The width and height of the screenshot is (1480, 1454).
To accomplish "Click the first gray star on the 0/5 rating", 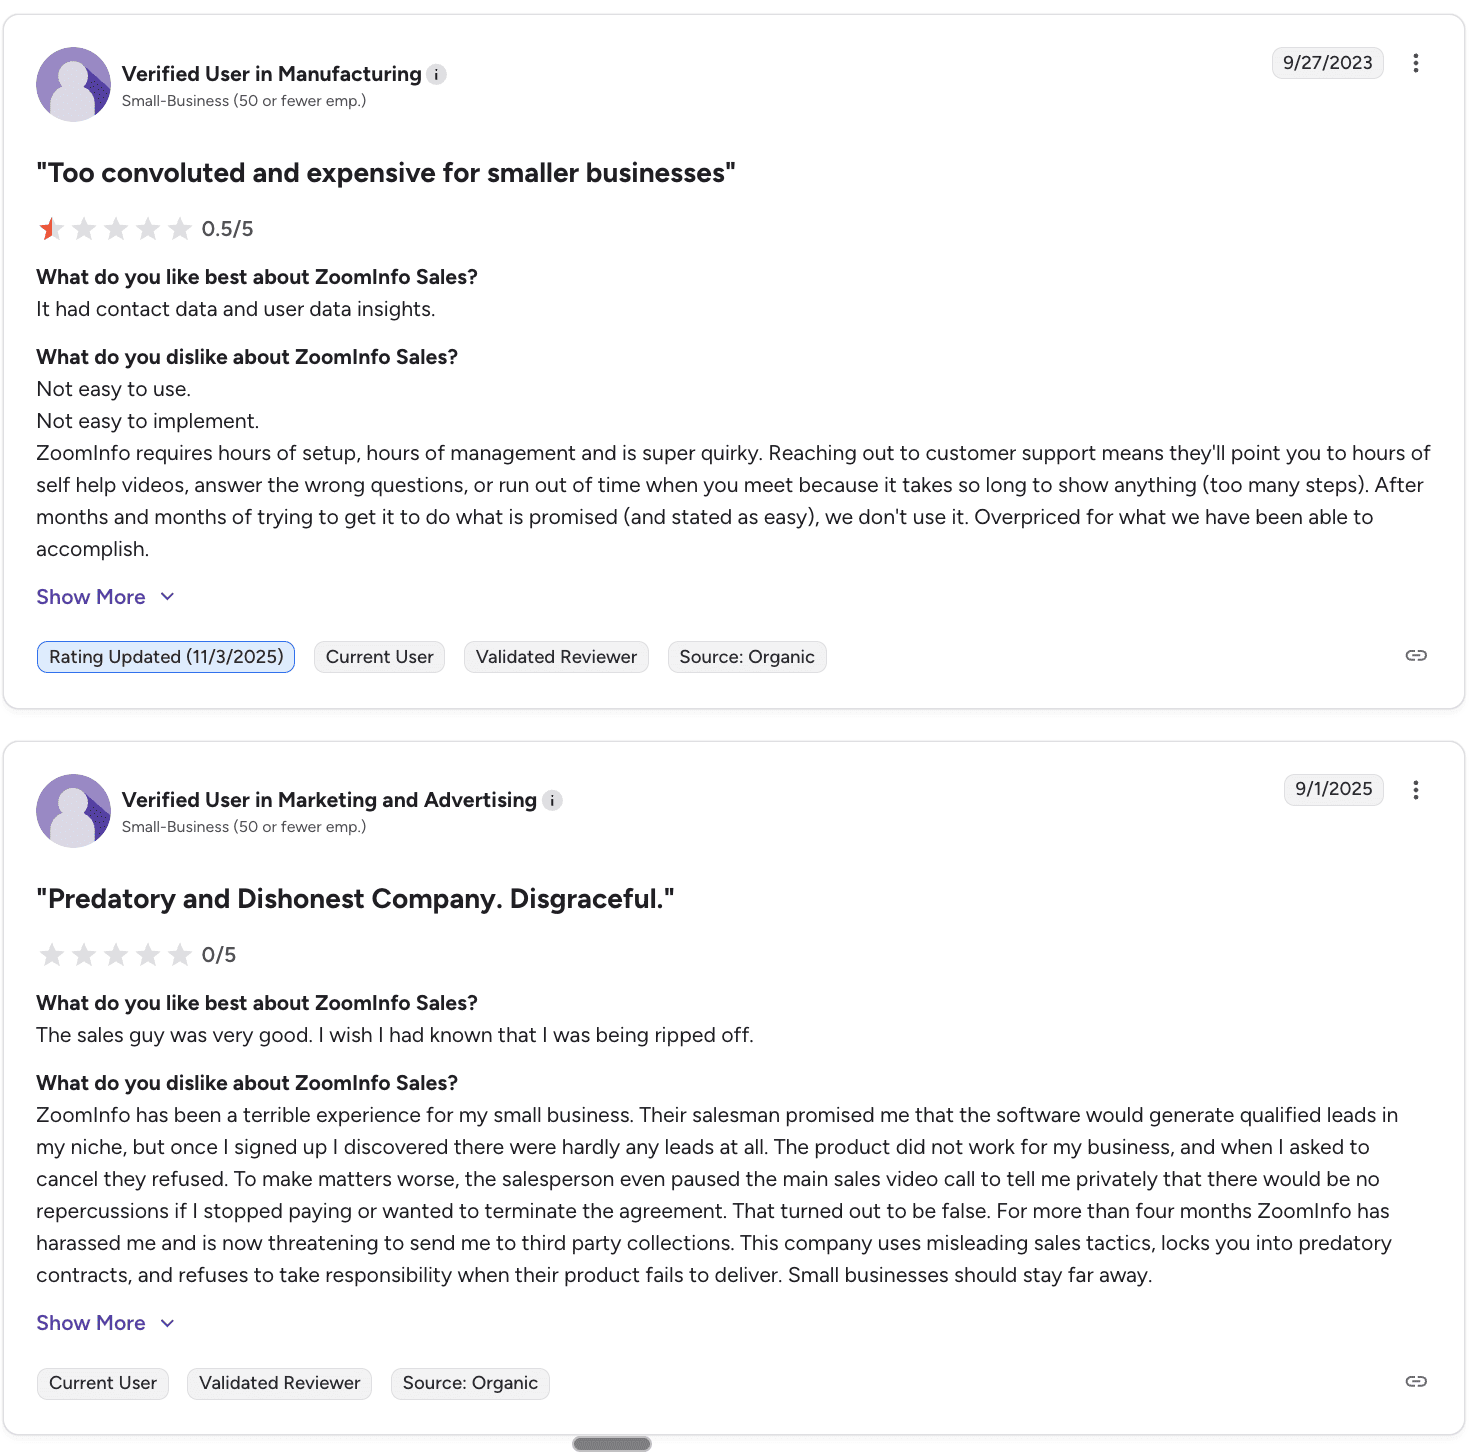I will 51,955.
